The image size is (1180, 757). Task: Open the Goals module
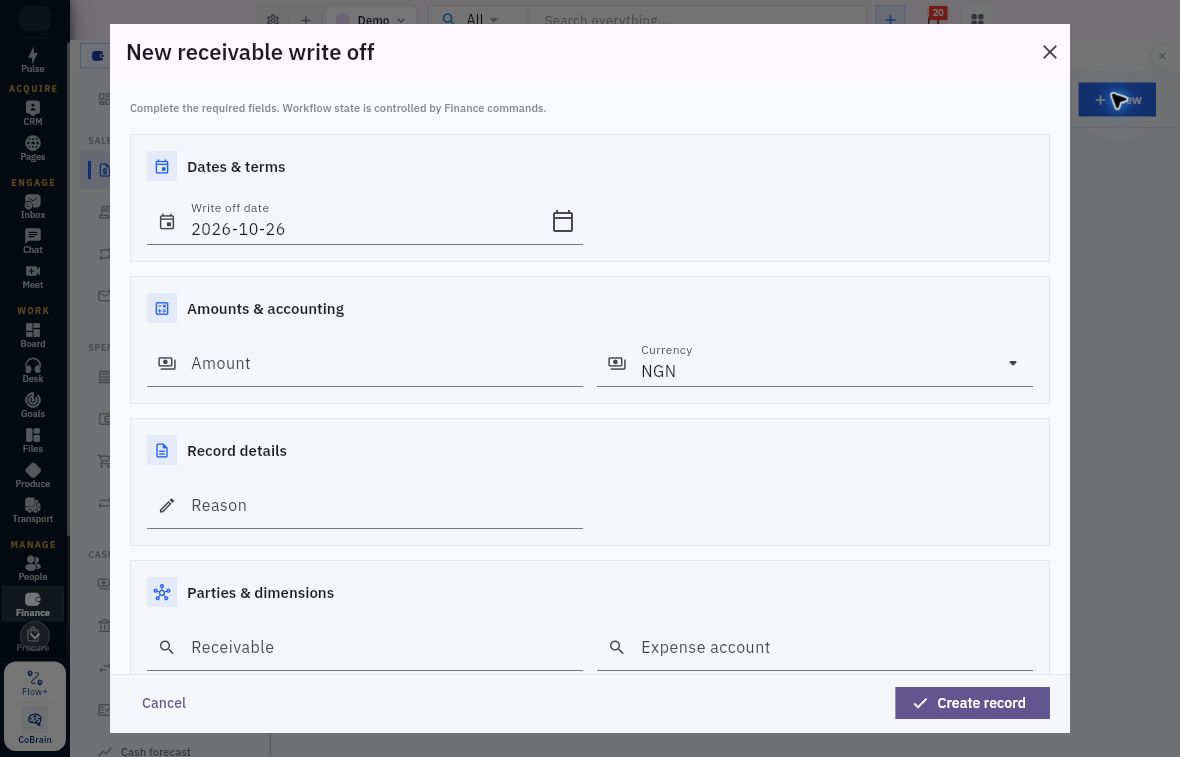point(32,406)
